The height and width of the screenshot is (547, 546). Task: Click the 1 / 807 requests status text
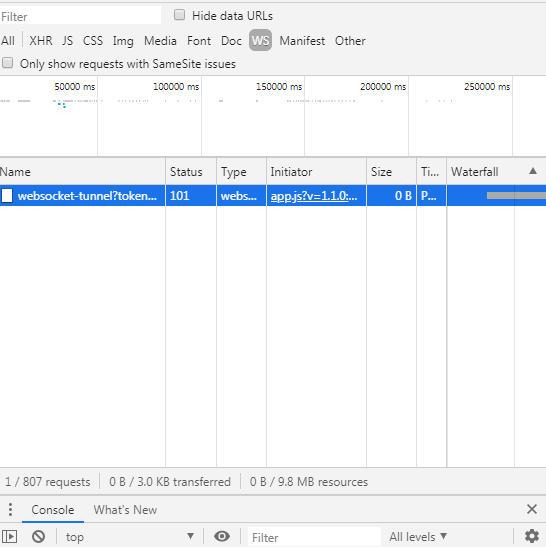pyautogui.click(x=47, y=482)
